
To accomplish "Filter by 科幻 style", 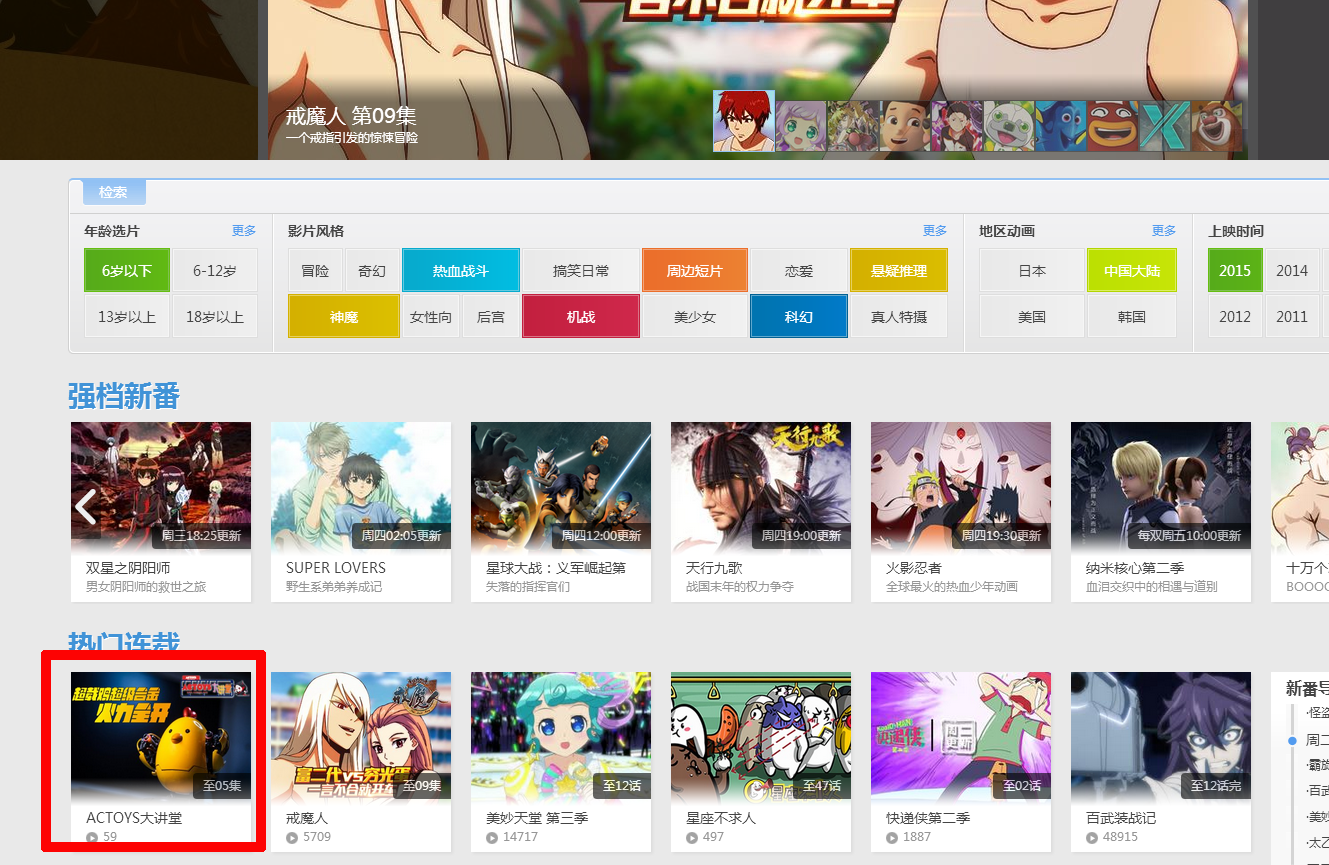I will coord(799,316).
